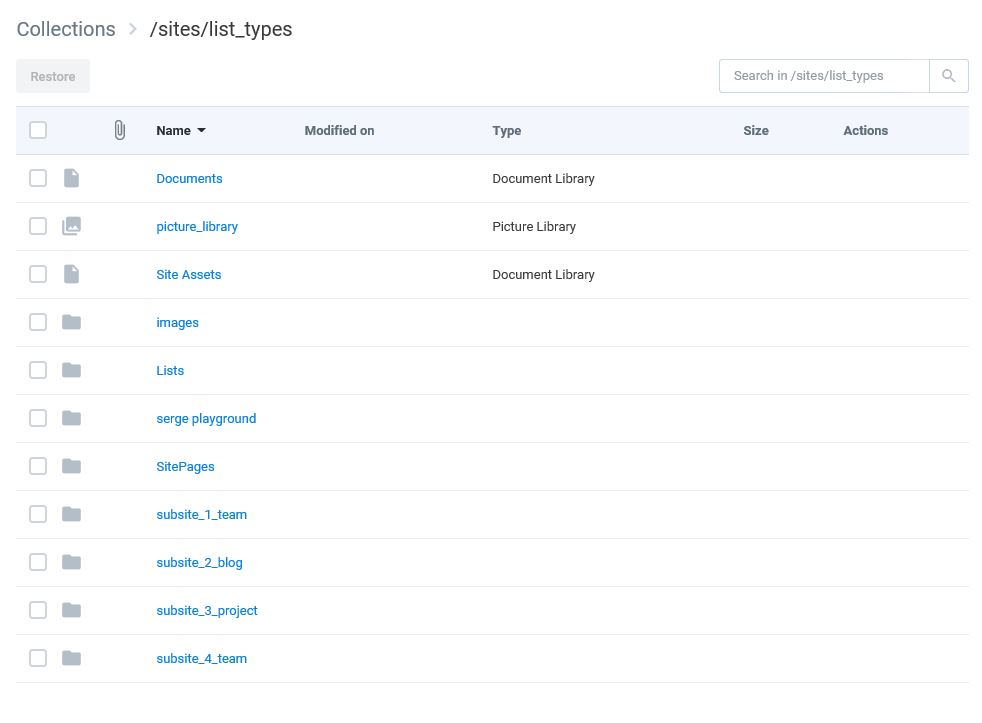
Task: Select the Lists folder checkbox
Action: [x=38, y=370]
